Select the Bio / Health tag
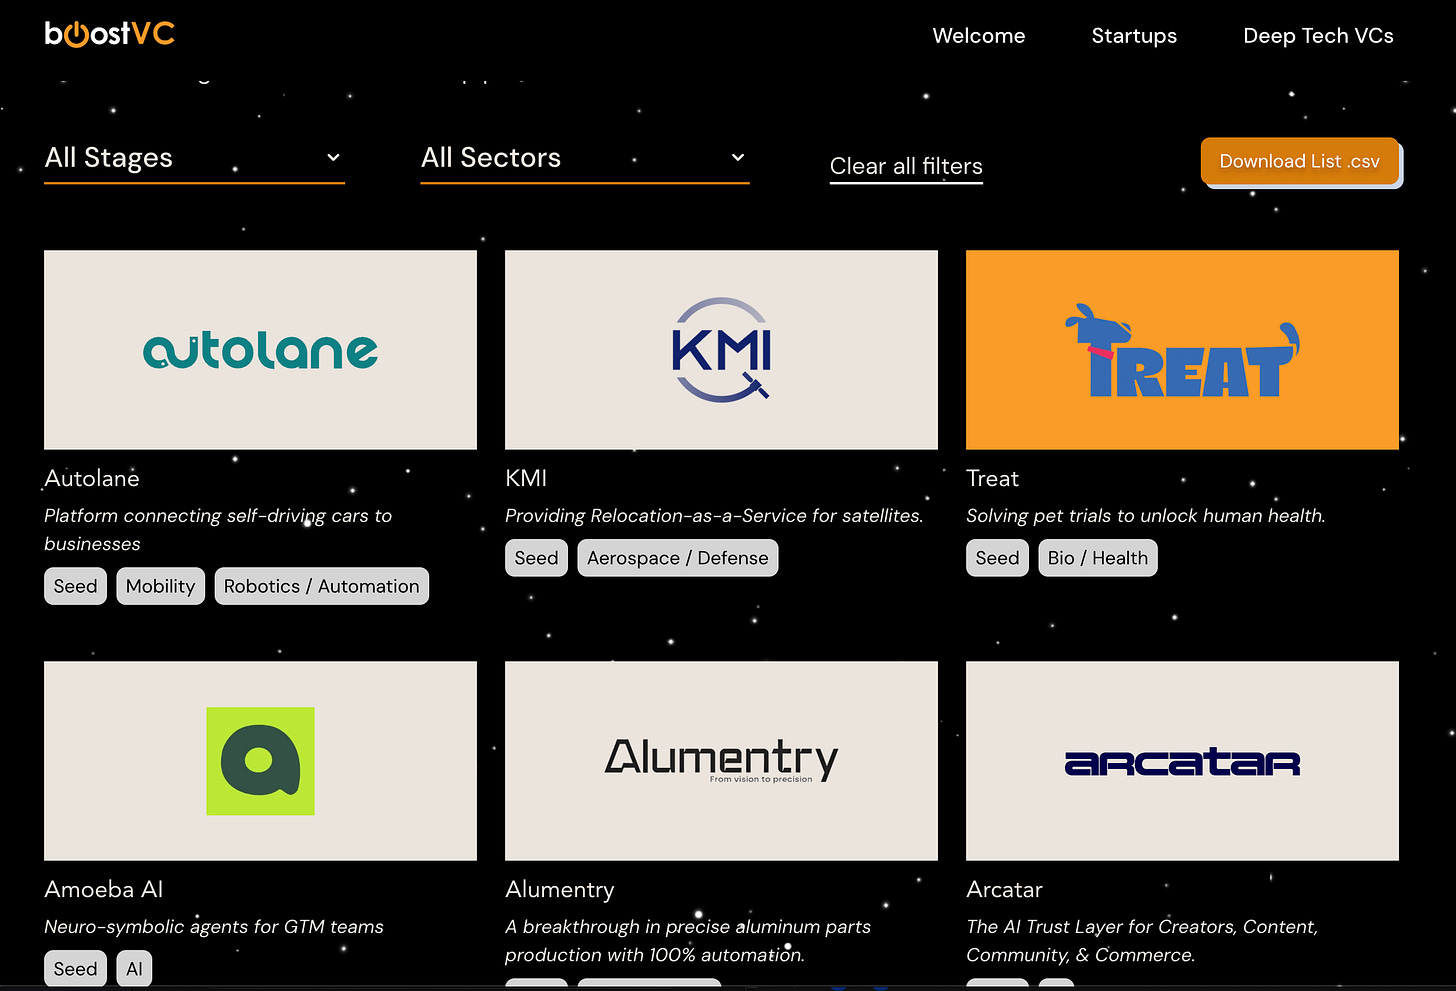Viewport: 1456px width, 991px height. click(1098, 558)
